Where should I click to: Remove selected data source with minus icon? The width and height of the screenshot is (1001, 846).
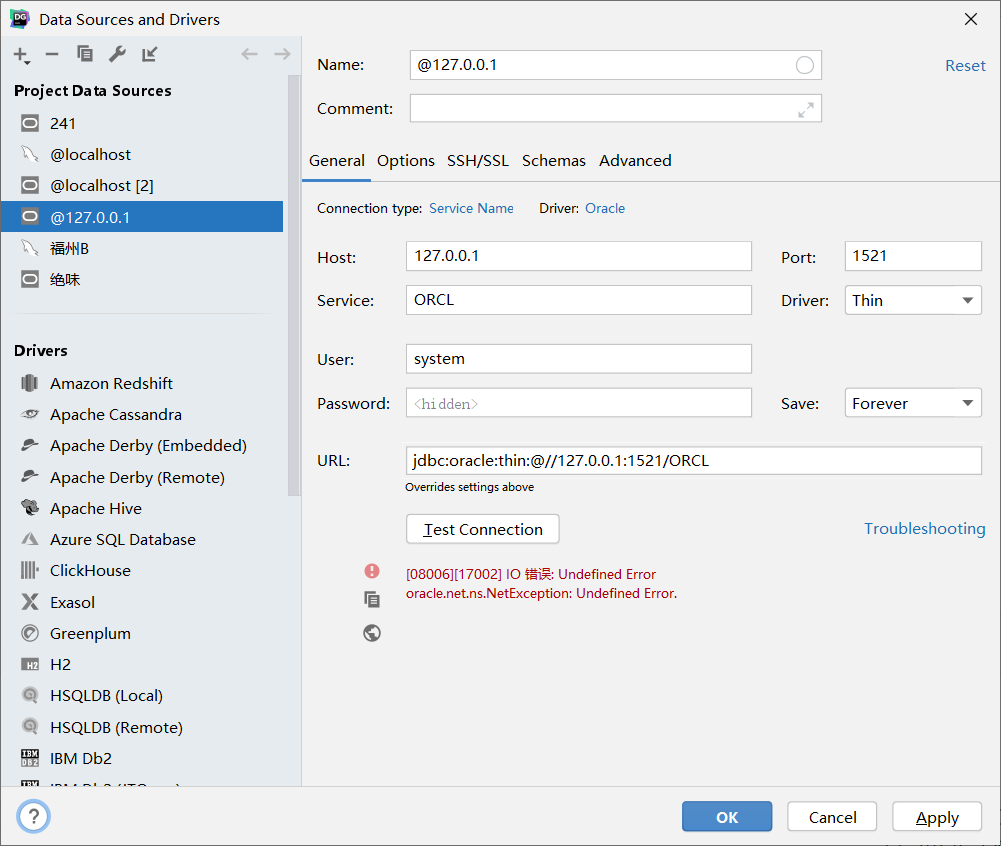coord(52,55)
